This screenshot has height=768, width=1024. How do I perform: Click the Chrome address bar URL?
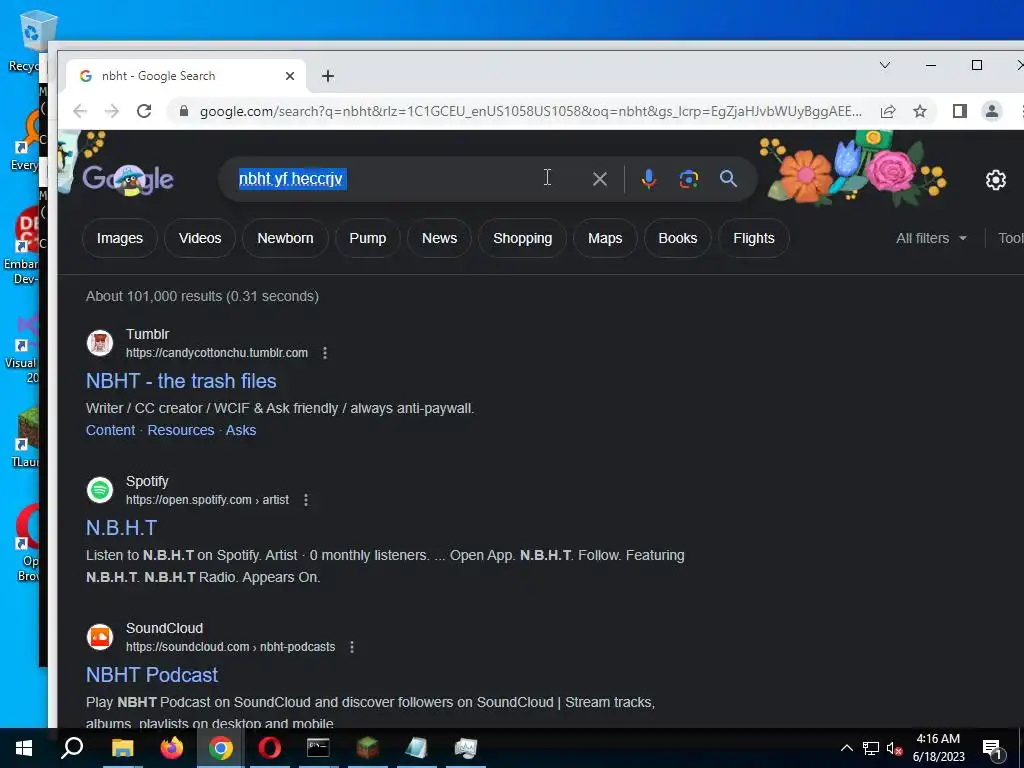click(x=530, y=112)
